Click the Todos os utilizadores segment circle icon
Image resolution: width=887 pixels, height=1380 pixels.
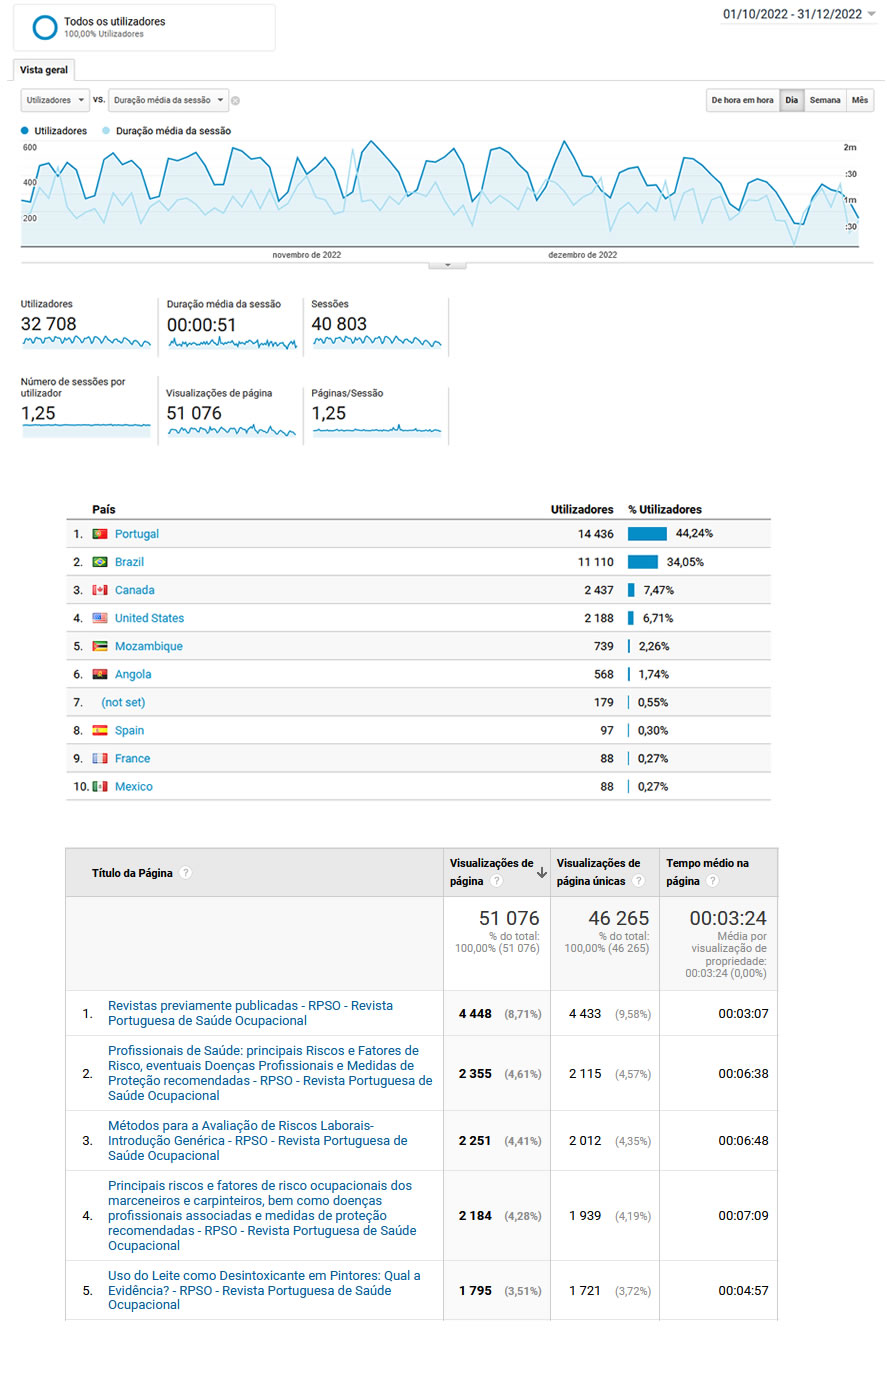[45, 27]
